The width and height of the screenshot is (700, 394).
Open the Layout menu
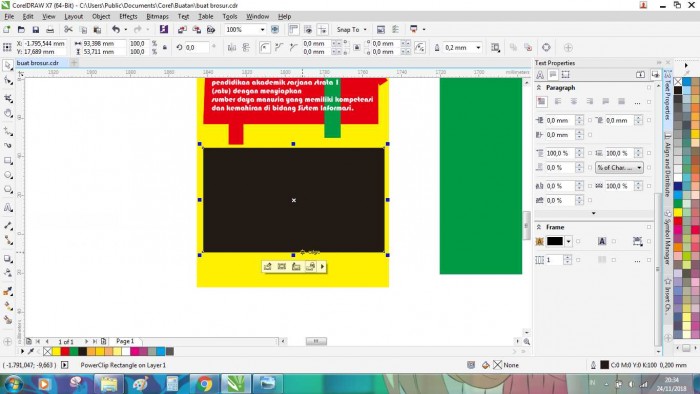point(73,17)
